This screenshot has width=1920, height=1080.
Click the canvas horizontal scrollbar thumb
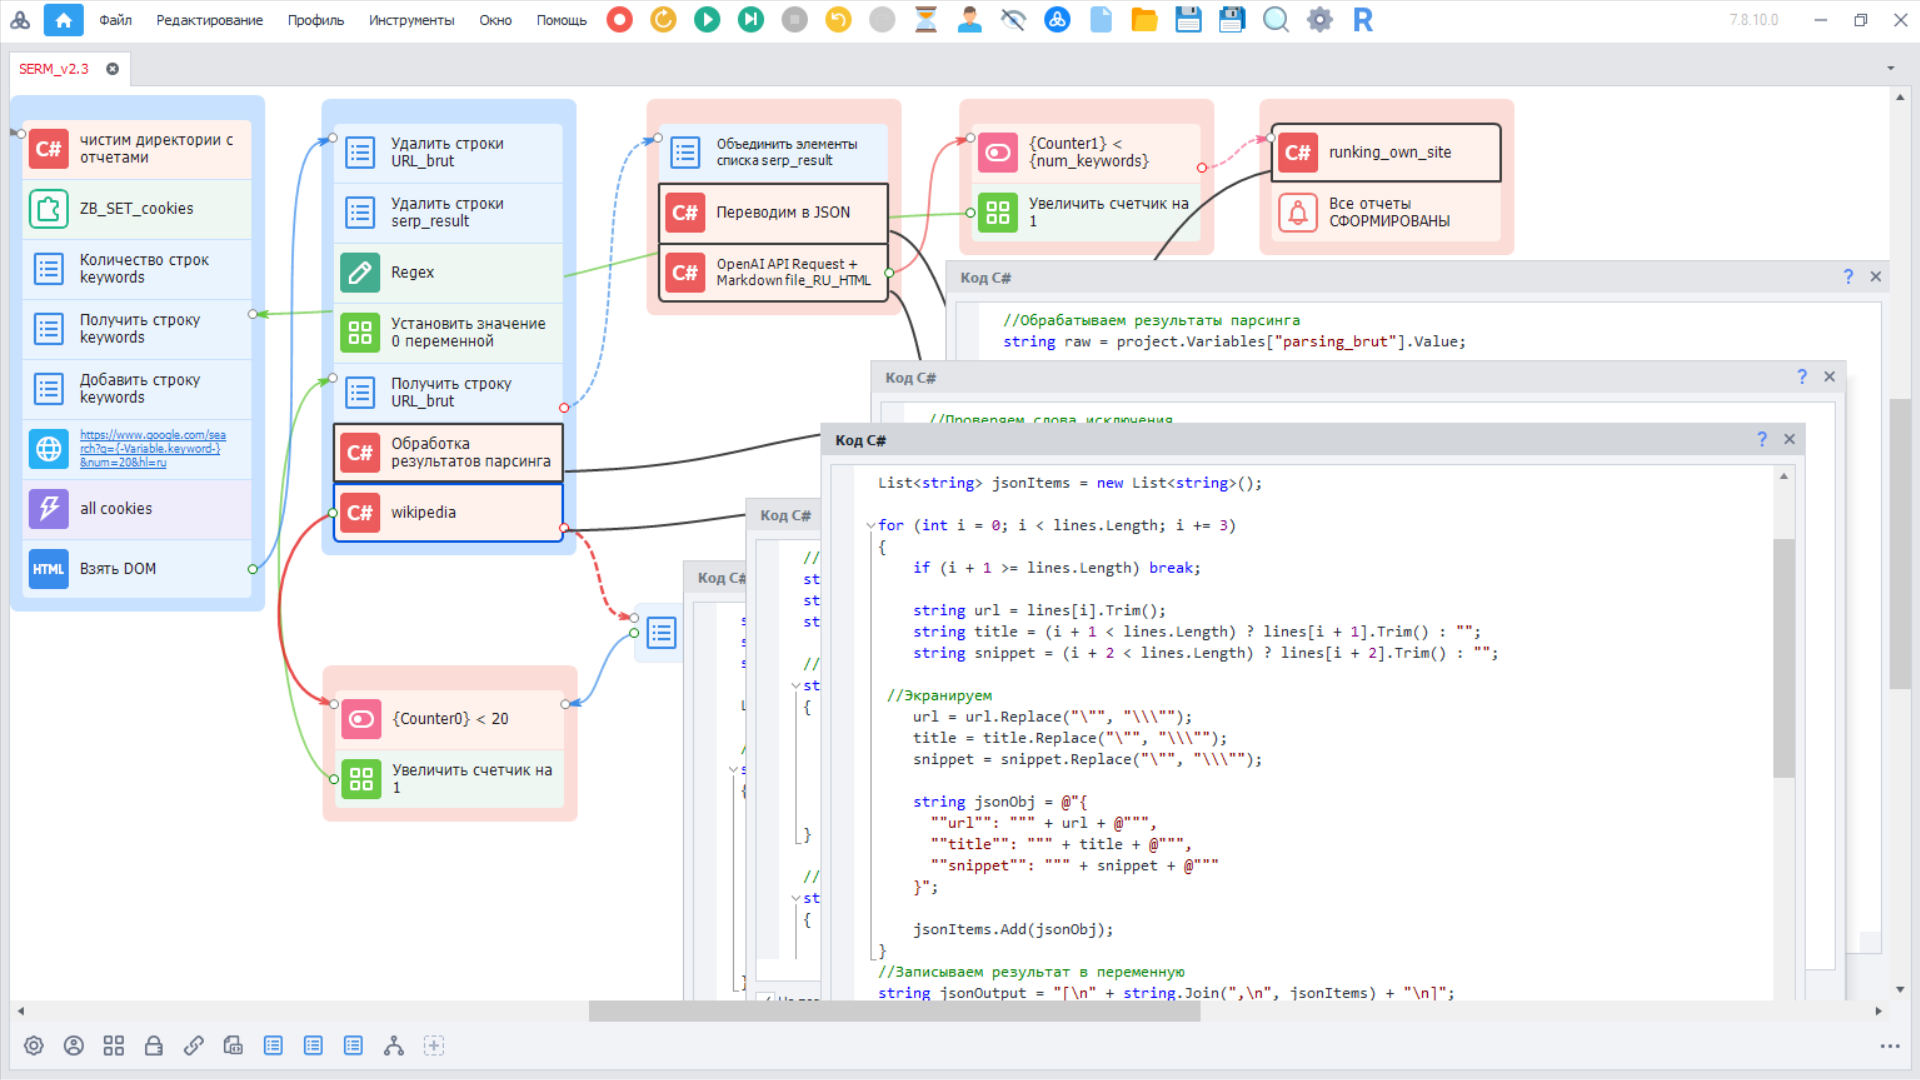tap(894, 1012)
